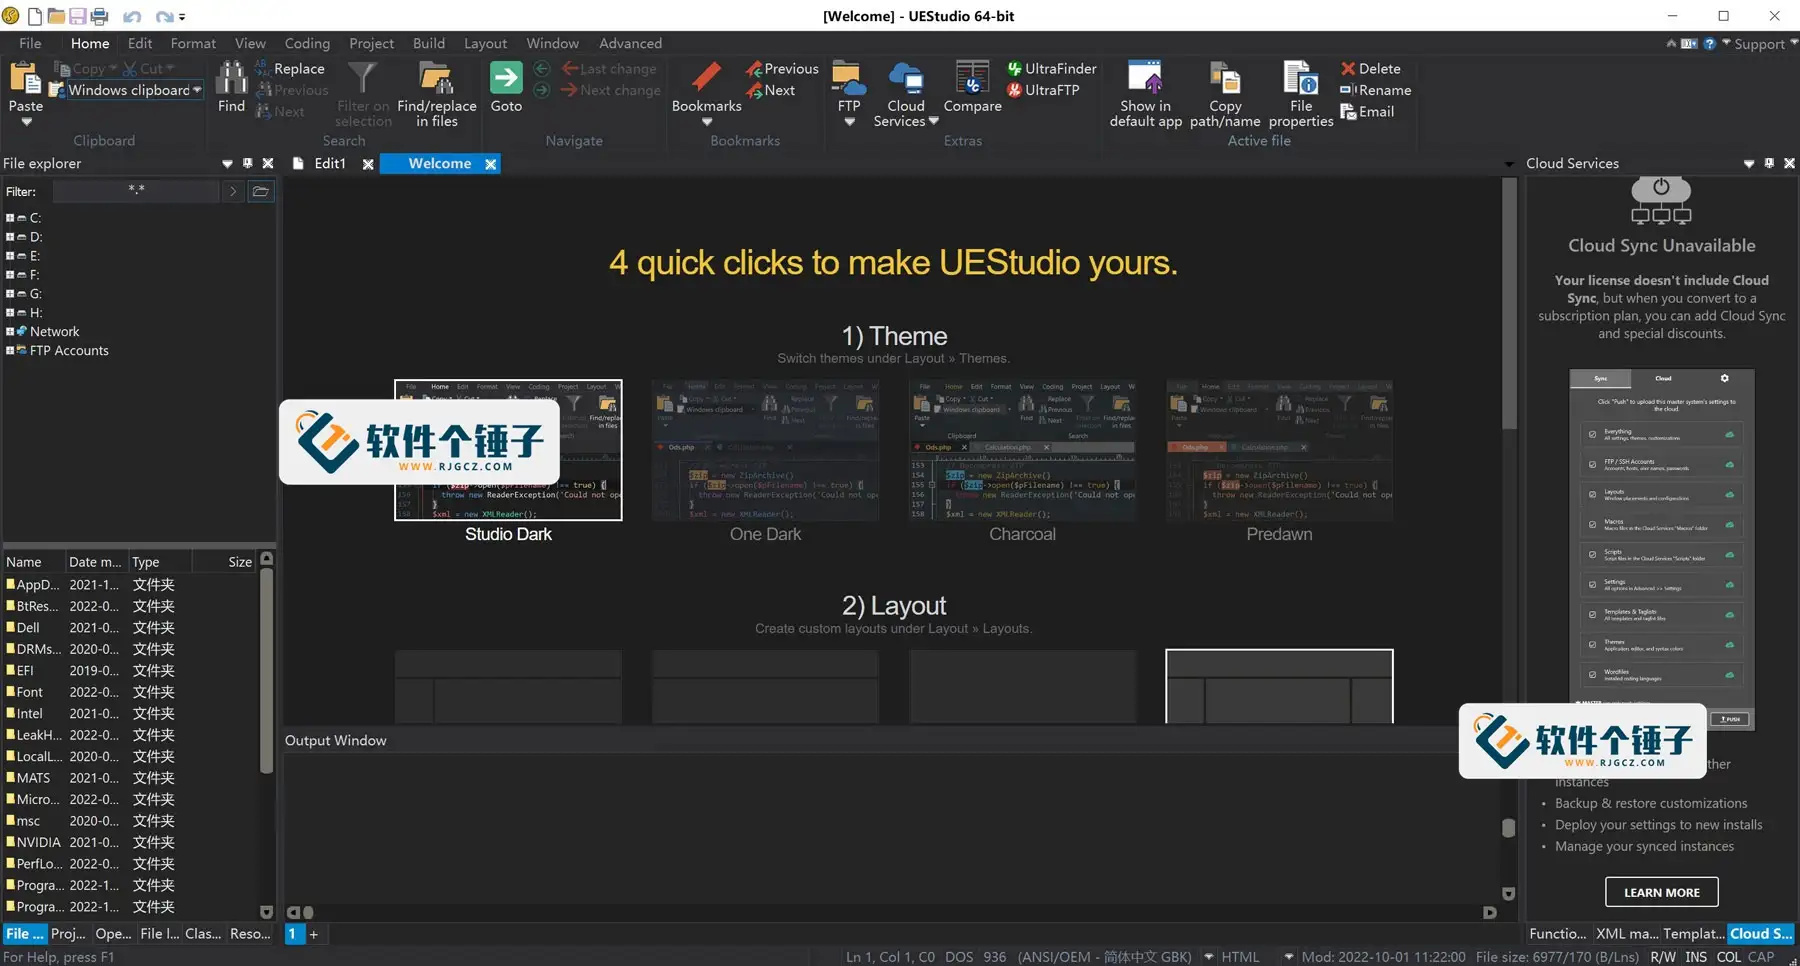Open Windows clipboard dropdown

point(197,90)
